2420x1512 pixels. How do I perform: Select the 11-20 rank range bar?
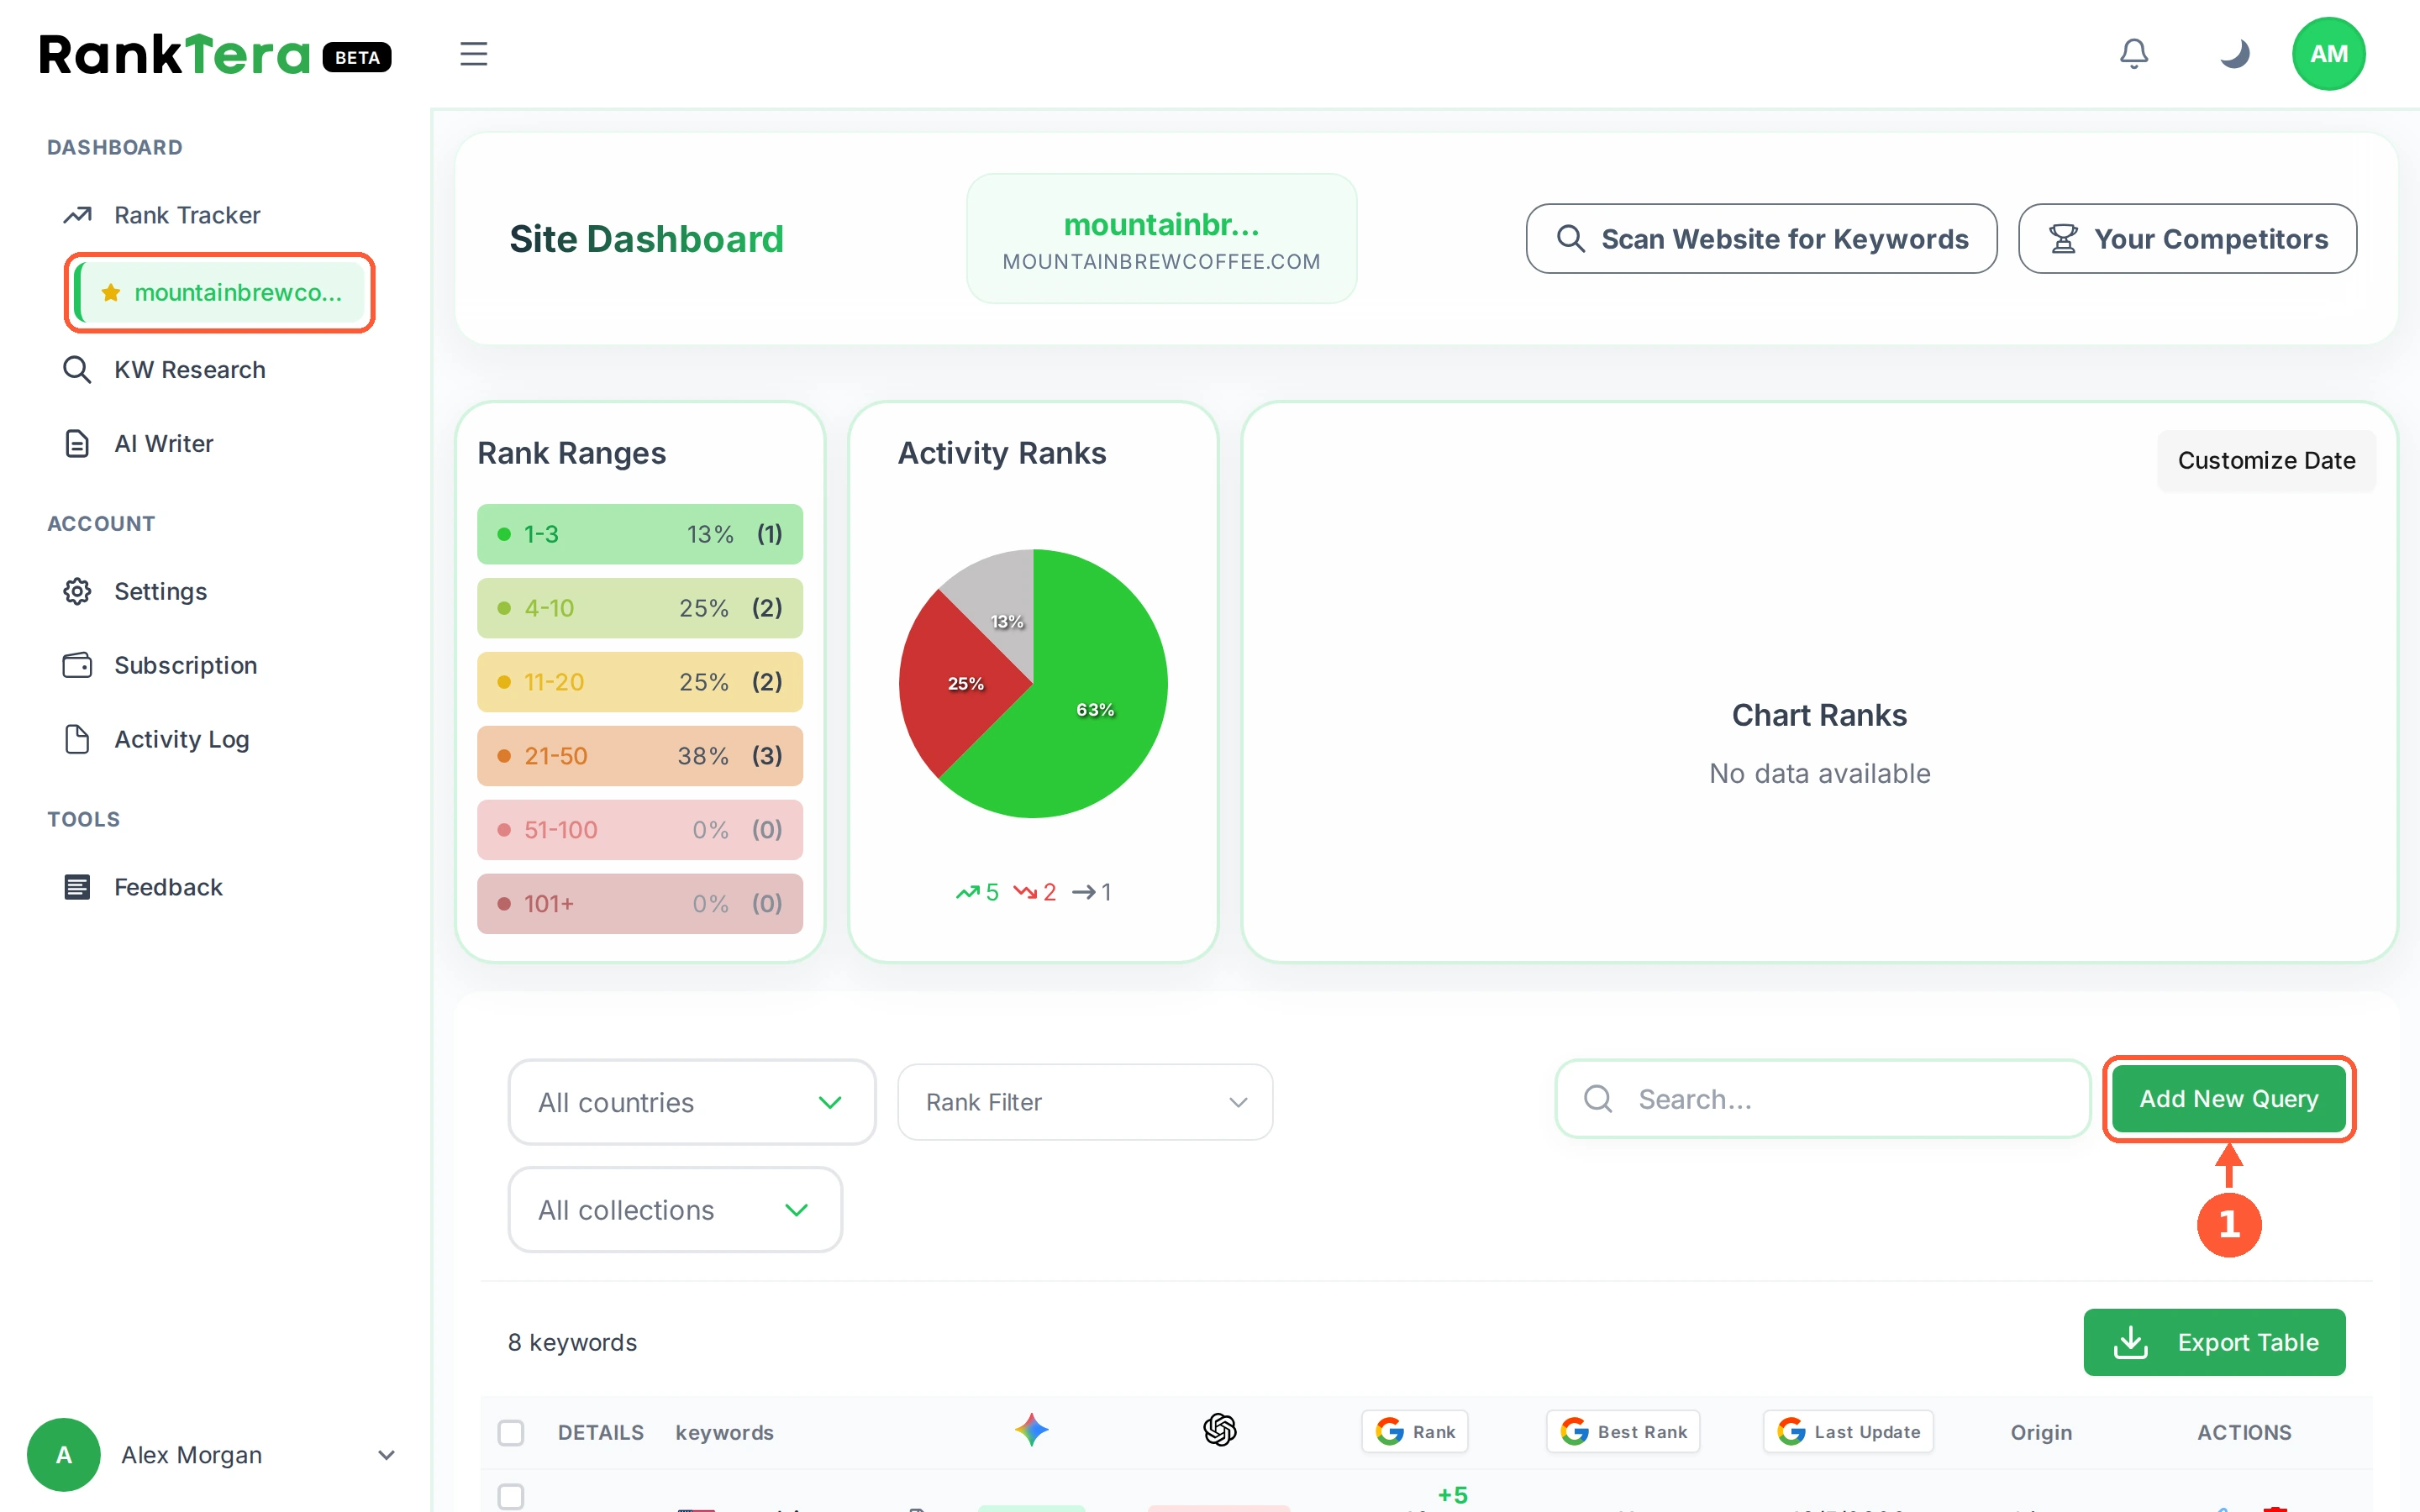coord(640,682)
